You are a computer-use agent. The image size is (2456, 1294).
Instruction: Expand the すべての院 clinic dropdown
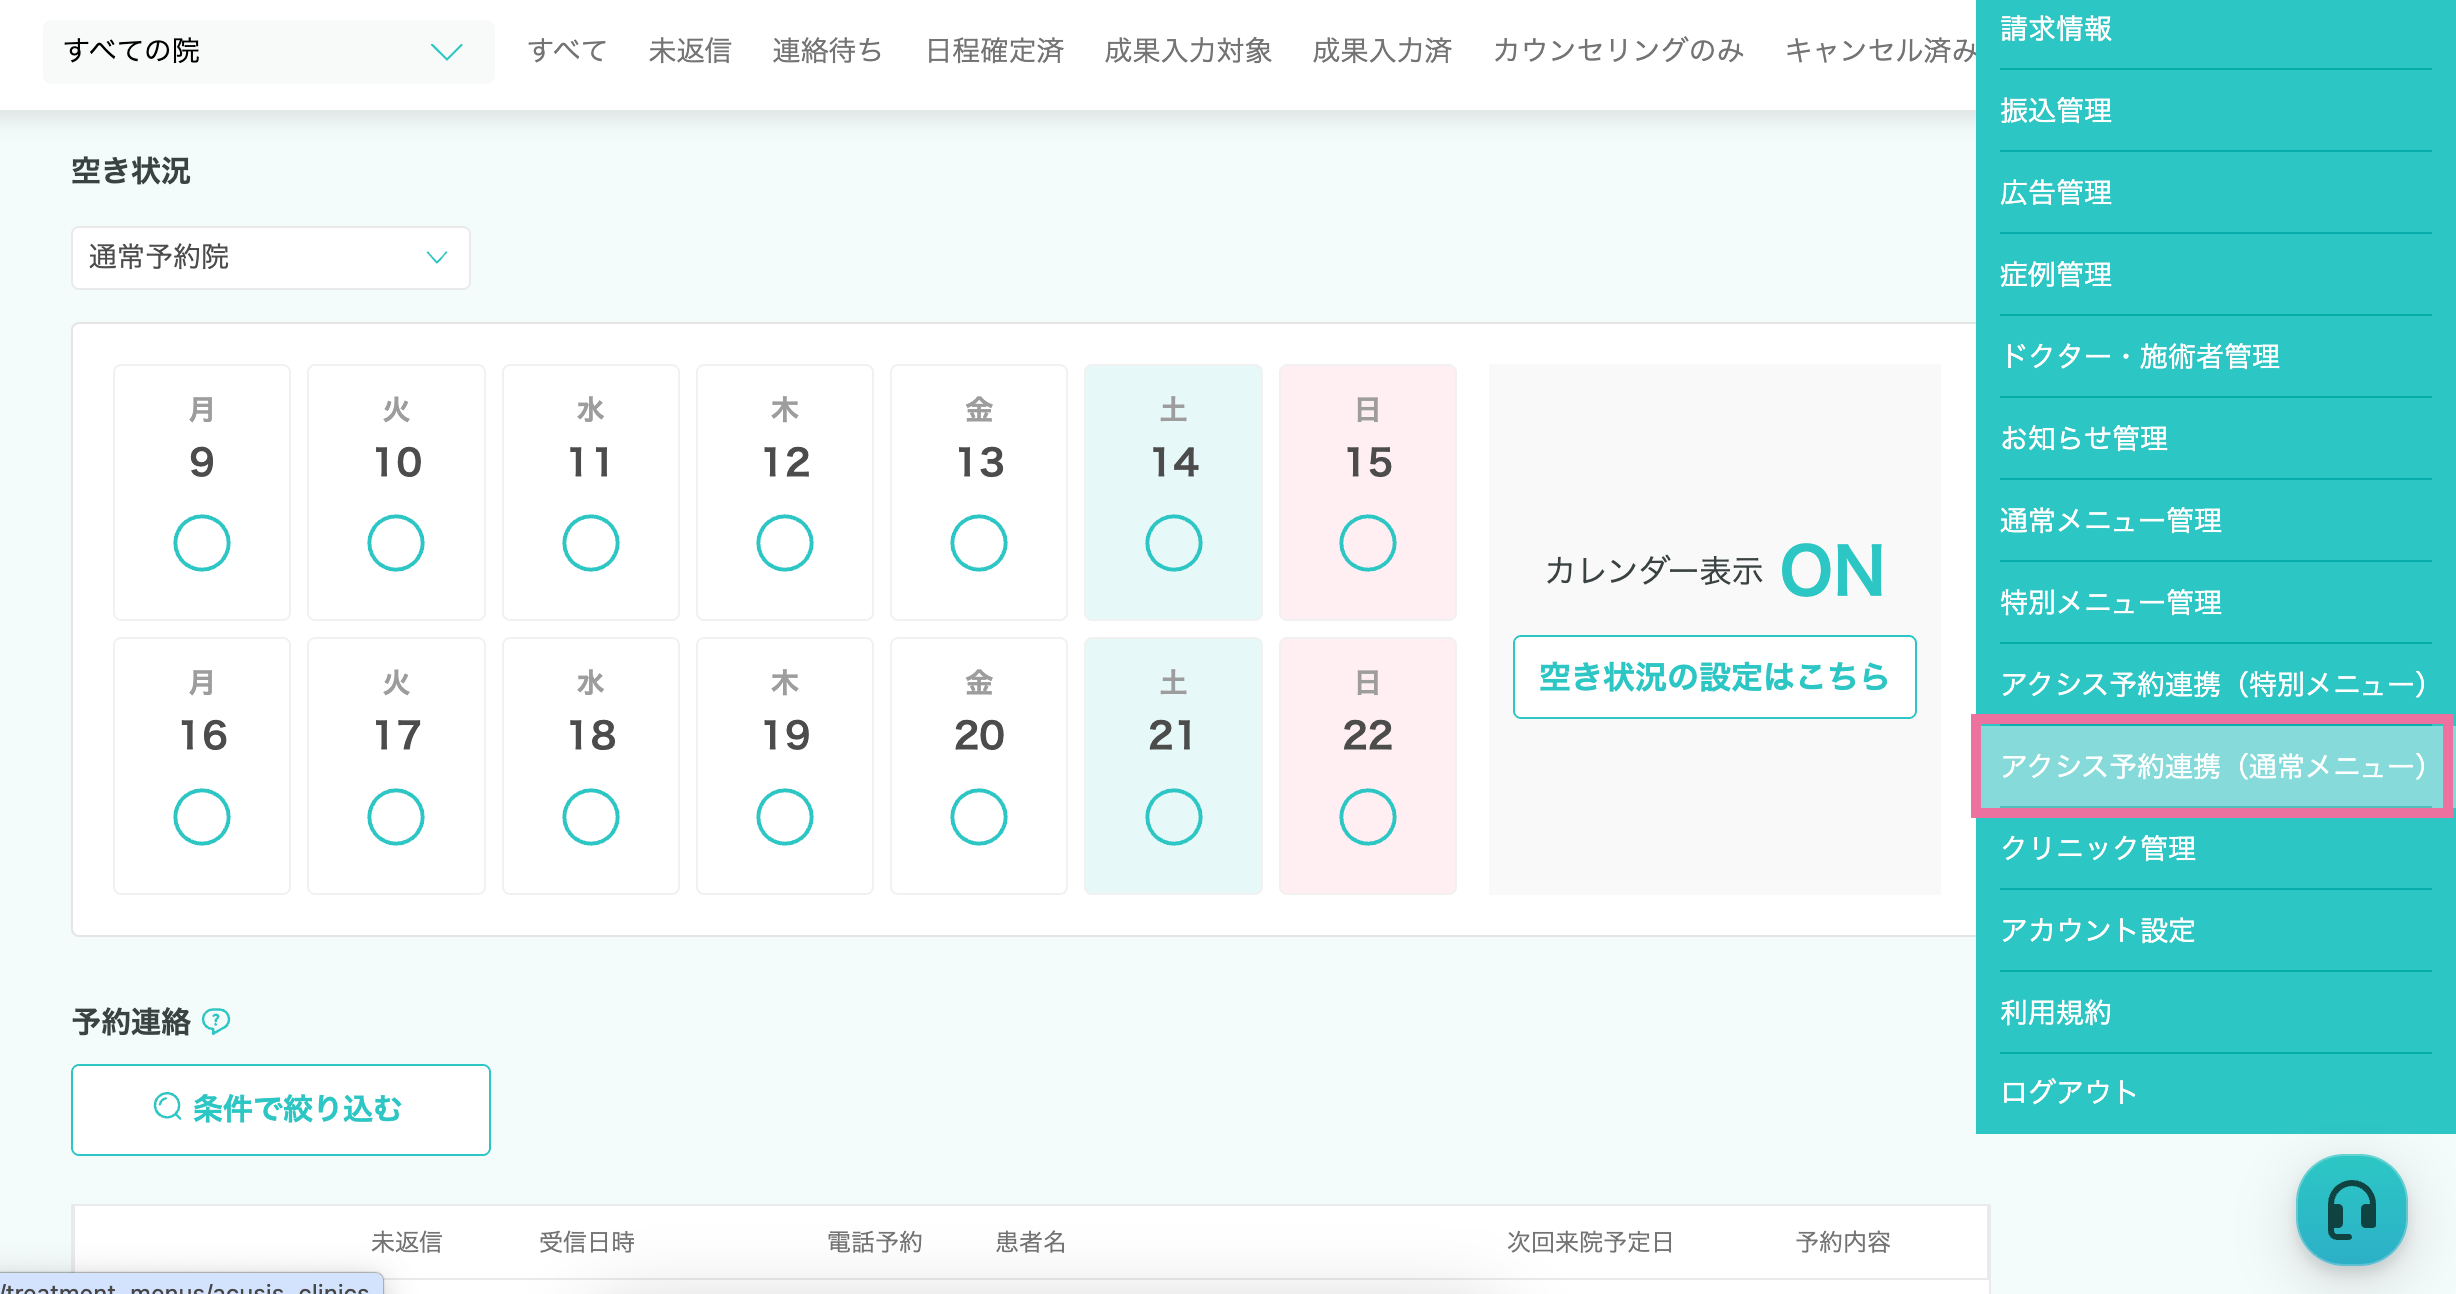(x=268, y=51)
